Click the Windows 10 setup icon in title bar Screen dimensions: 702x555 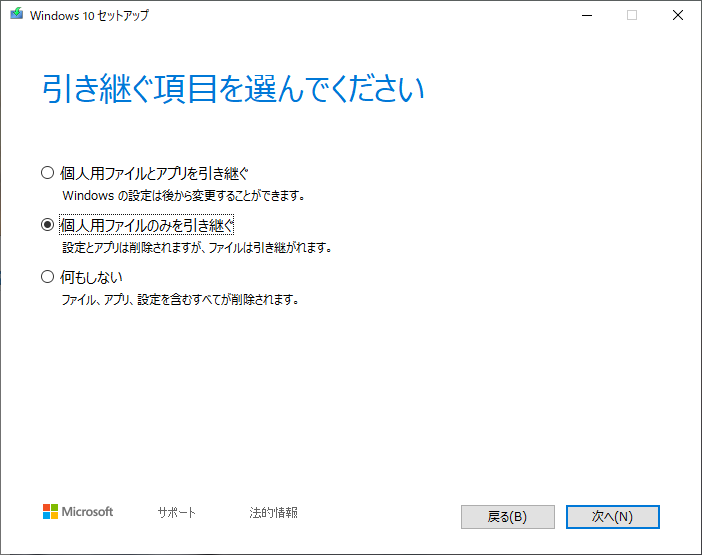[15, 16]
